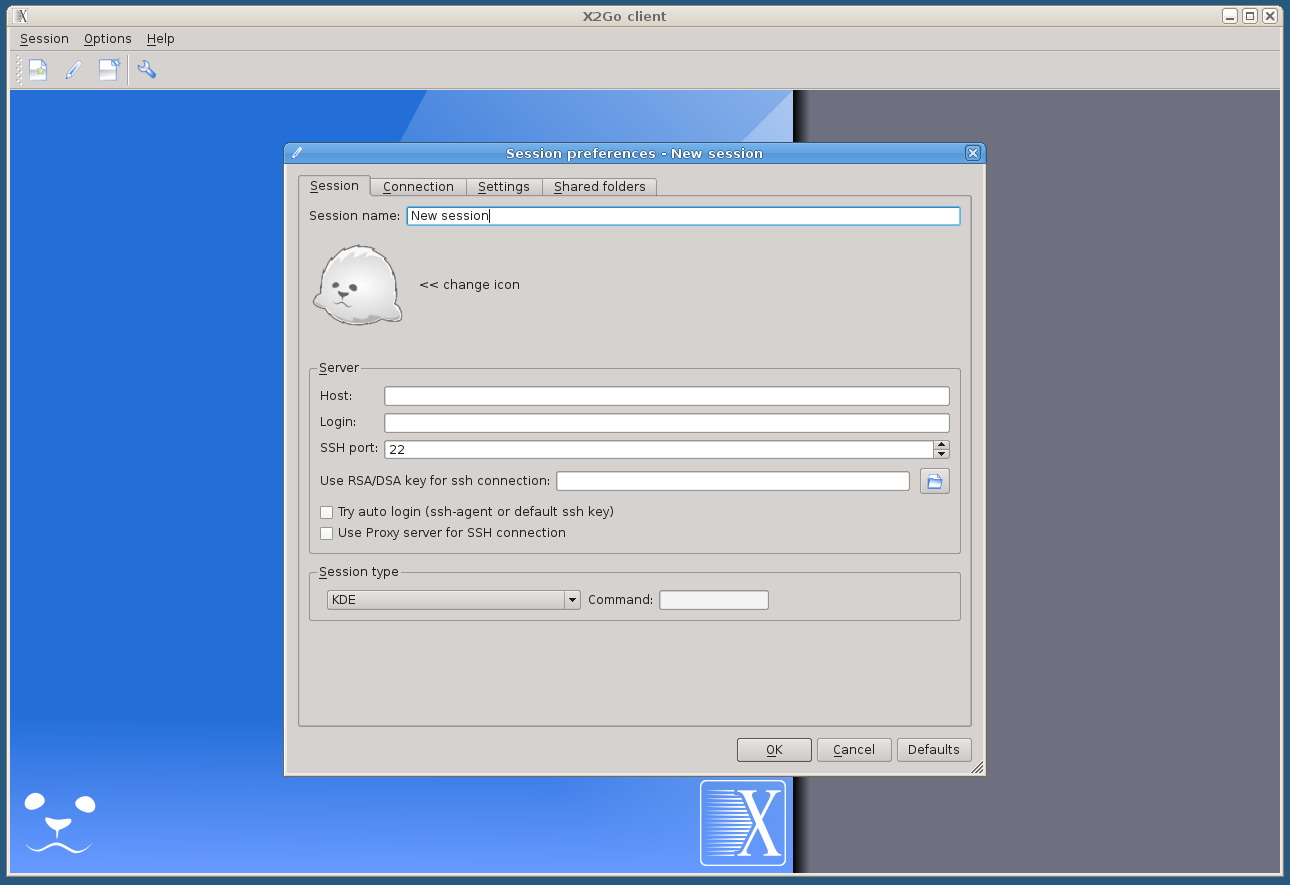Image resolution: width=1290 pixels, height=885 pixels.
Task: Switch to the Shared folders tab
Action: tap(599, 187)
